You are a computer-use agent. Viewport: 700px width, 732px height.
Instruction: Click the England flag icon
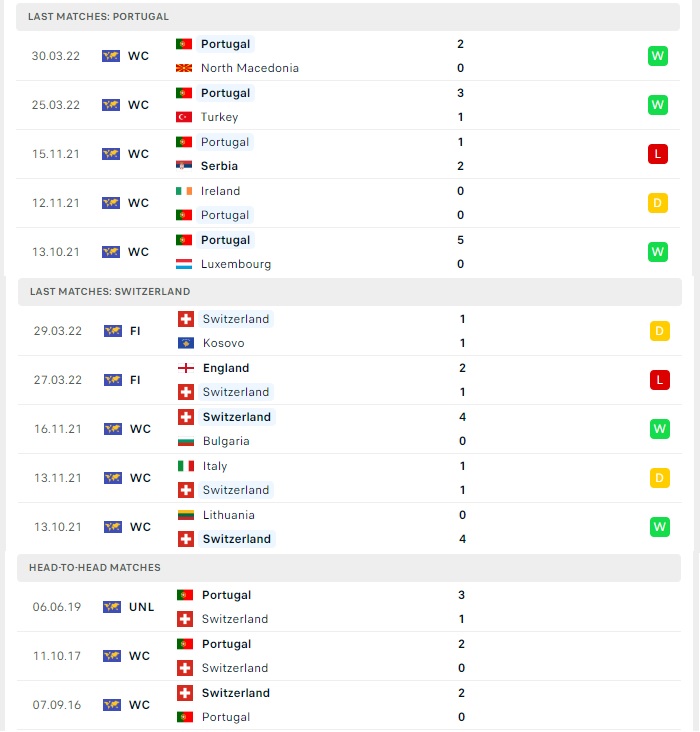tap(185, 368)
